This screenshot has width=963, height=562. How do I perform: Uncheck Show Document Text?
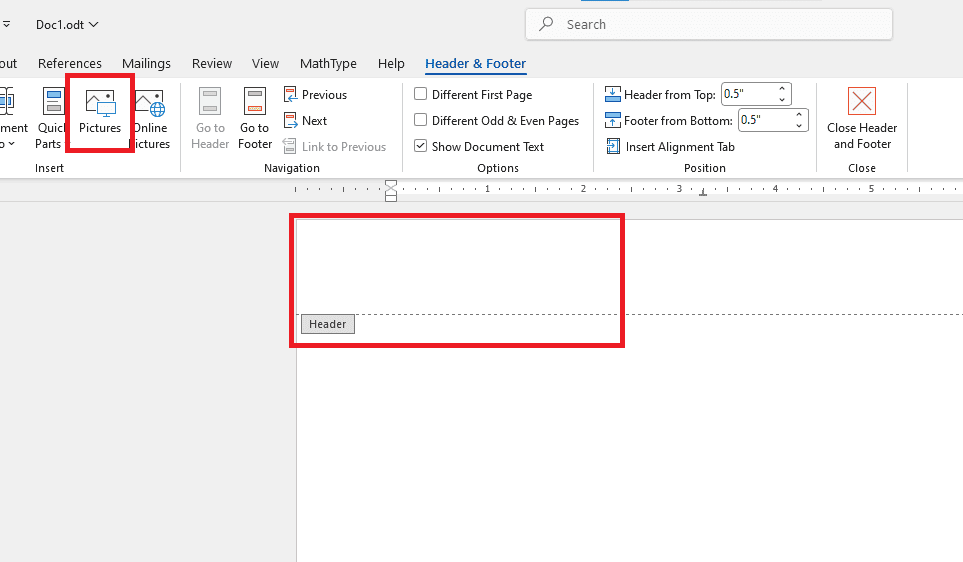pos(421,146)
